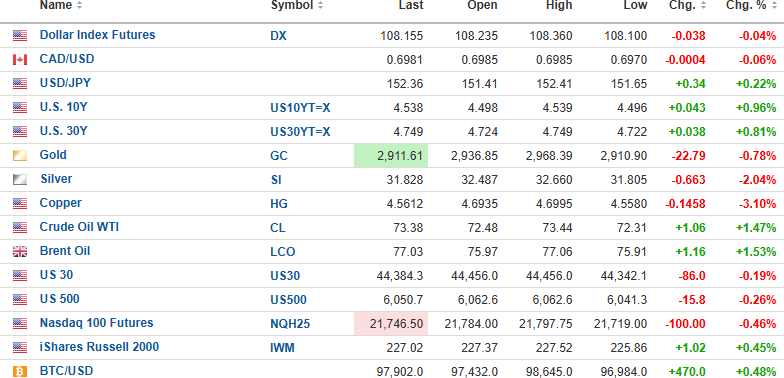Click the UK flag icon beside Brent Oil
The image size is (784, 378).
click(x=20, y=252)
